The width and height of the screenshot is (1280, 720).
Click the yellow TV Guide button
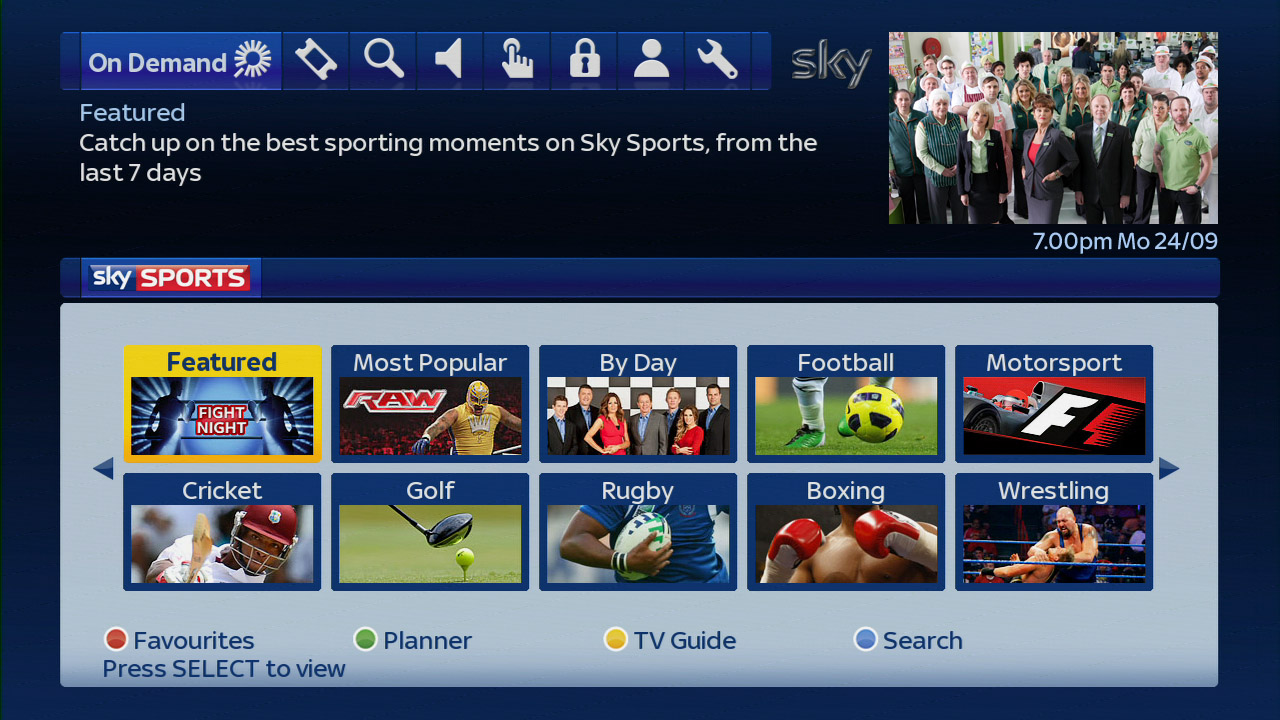pyautogui.click(x=670, y=640)
